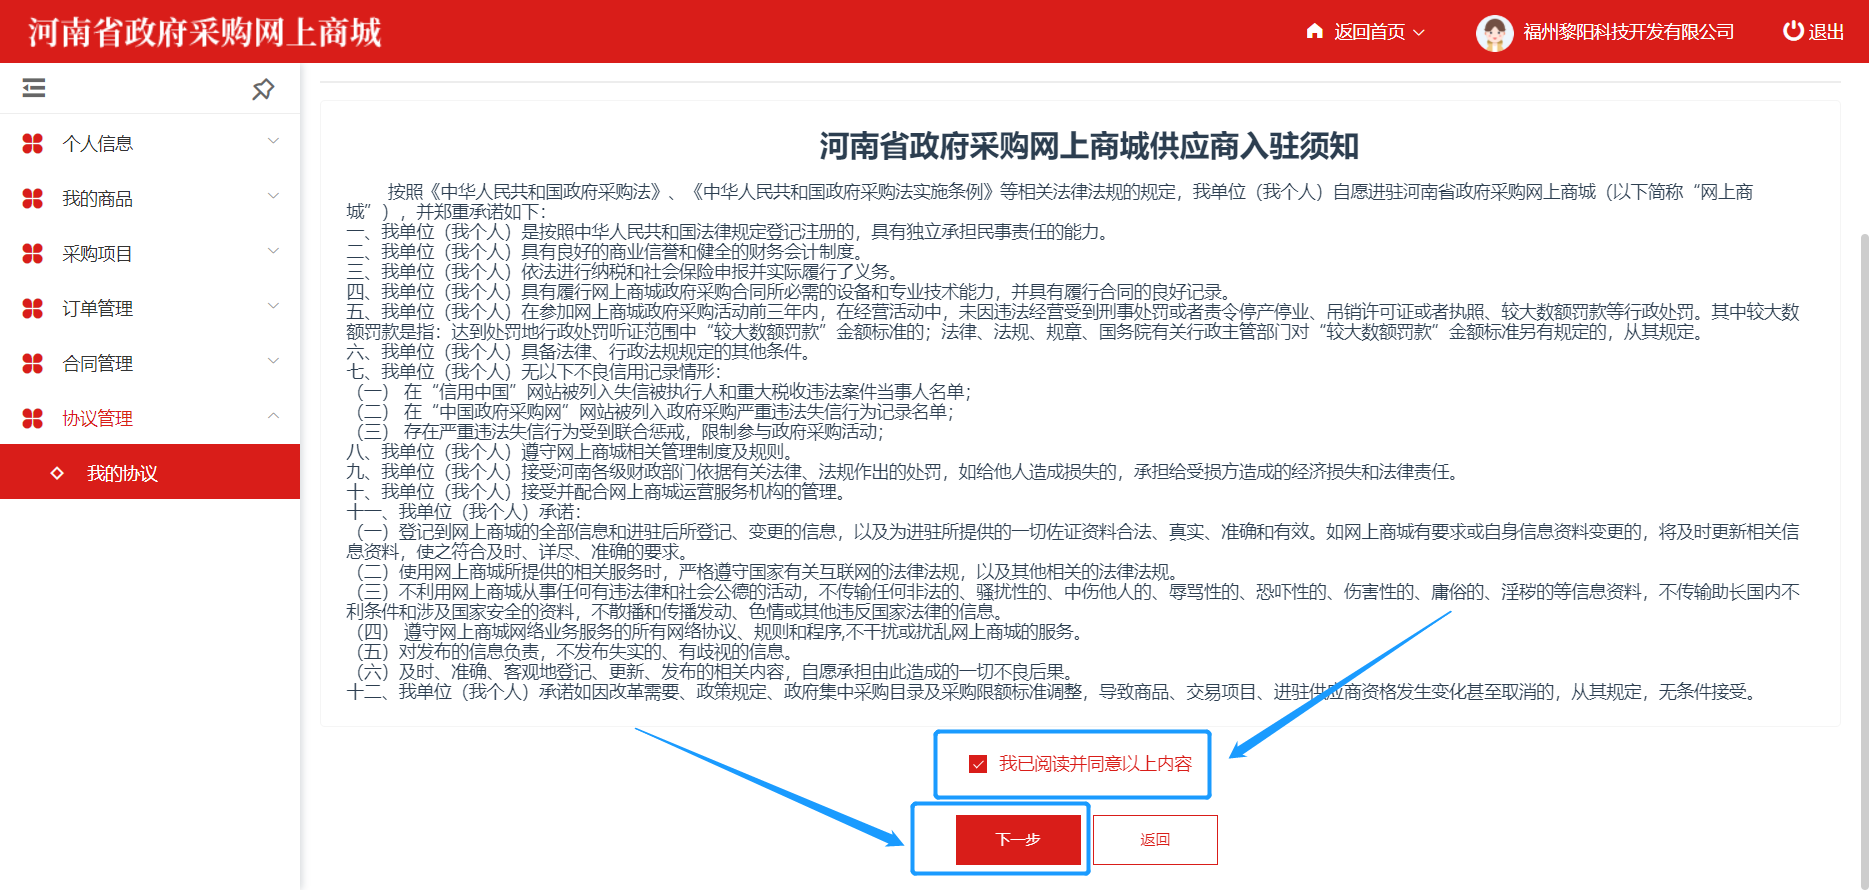Expand the 个人信息 menu chevron
Image resolution: width=1869 pixels, height=890 pixels.
(x=273, y=141)
